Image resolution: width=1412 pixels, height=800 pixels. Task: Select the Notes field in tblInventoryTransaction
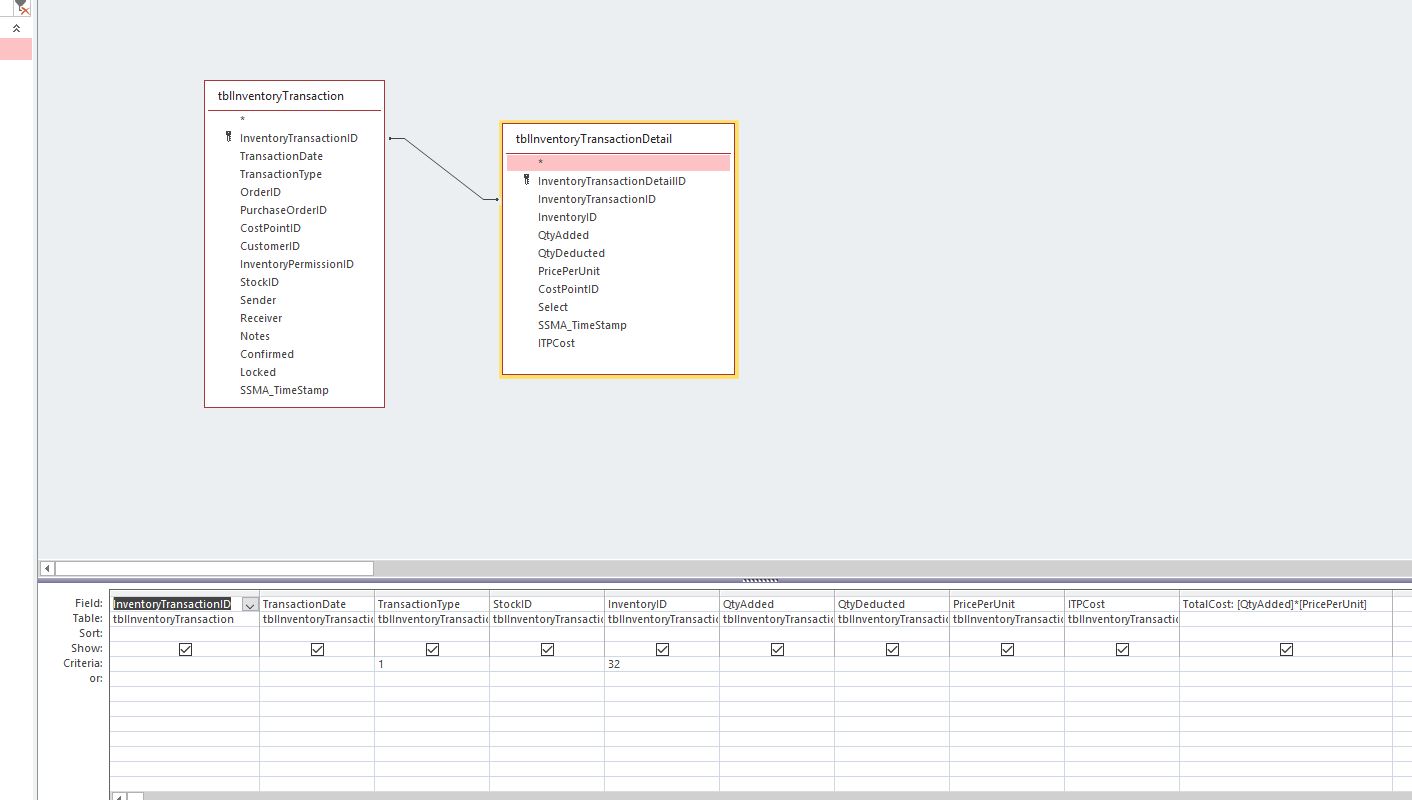[254, 336]
